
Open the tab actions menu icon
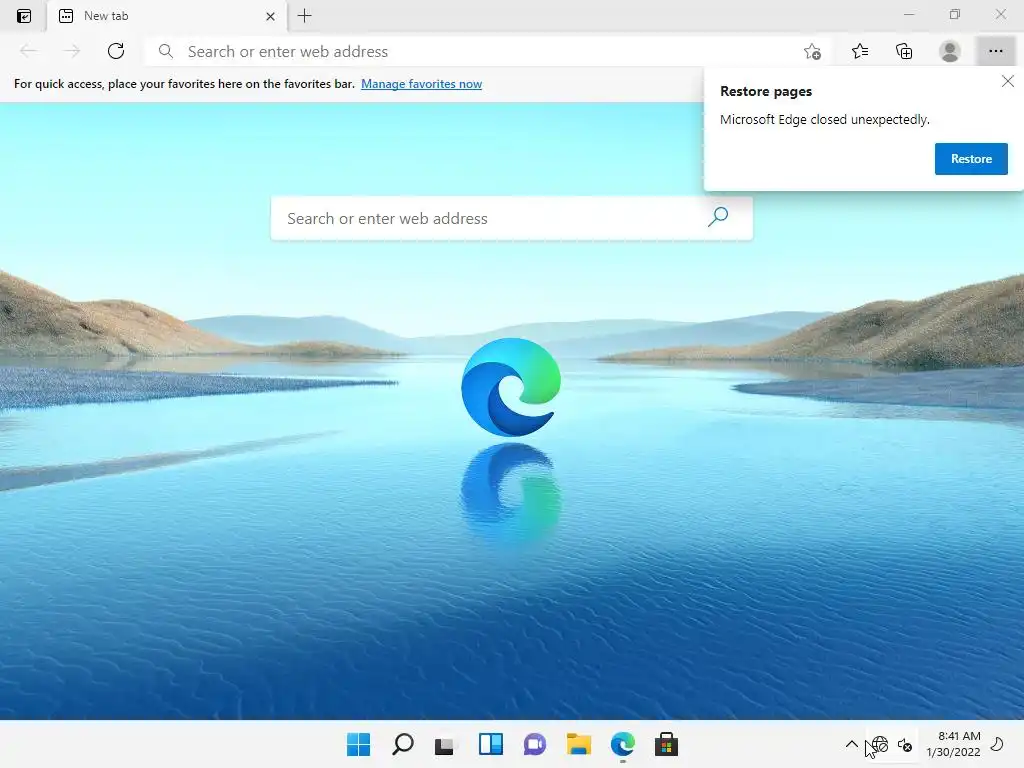click(x=24, y=16)
